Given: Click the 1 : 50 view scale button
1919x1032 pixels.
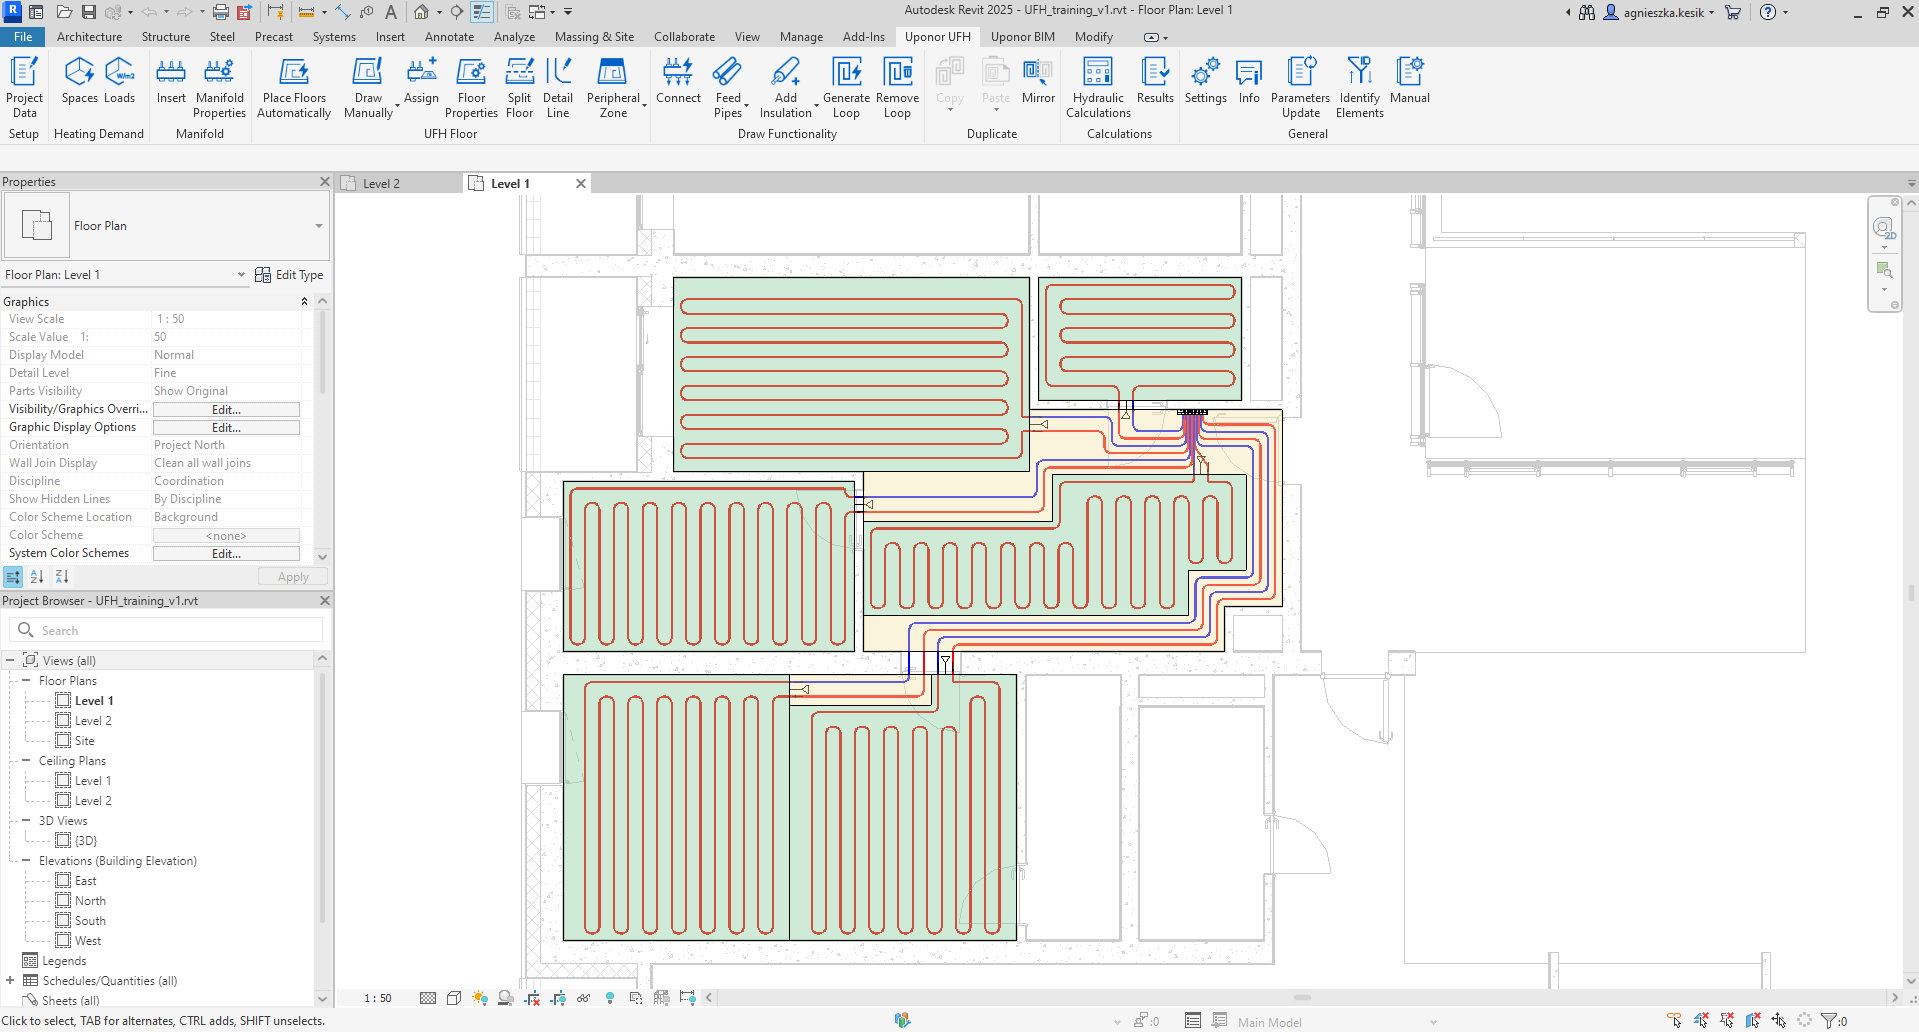Looking at the screenshot, I should (x=378, y=998).
